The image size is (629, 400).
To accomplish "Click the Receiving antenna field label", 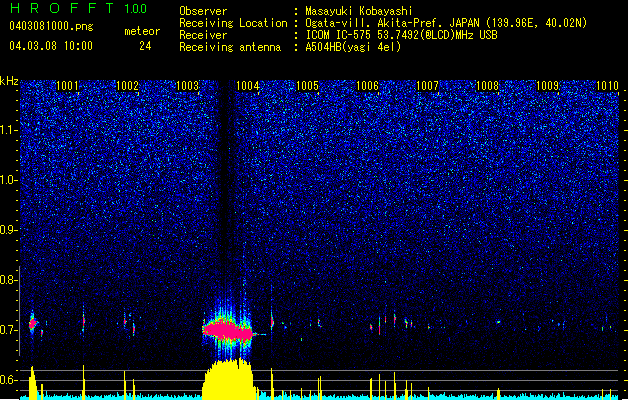I will point(230,47).
